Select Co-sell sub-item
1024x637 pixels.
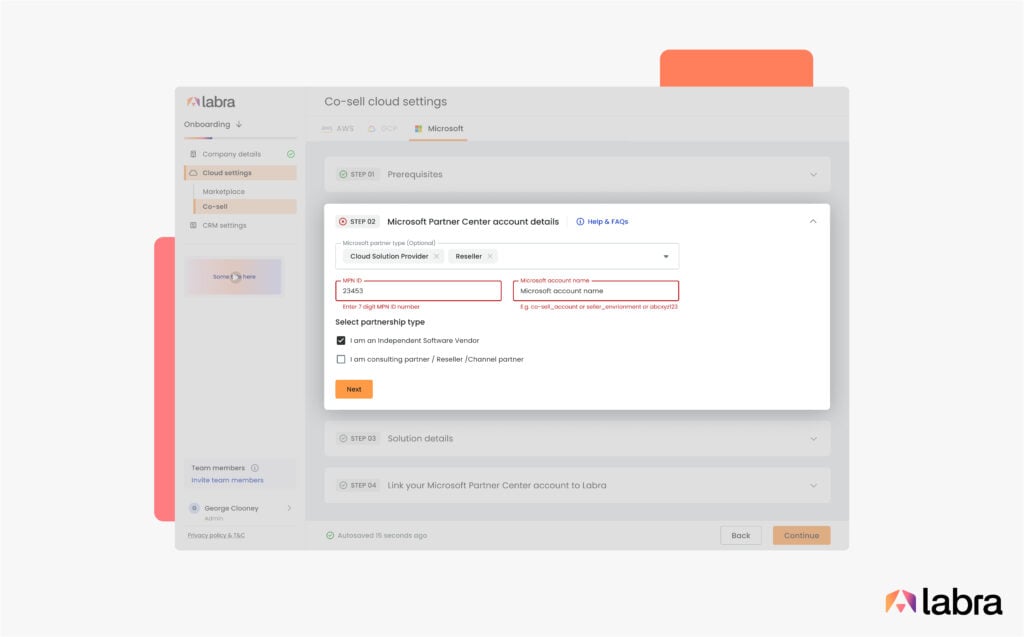(246, 206)
